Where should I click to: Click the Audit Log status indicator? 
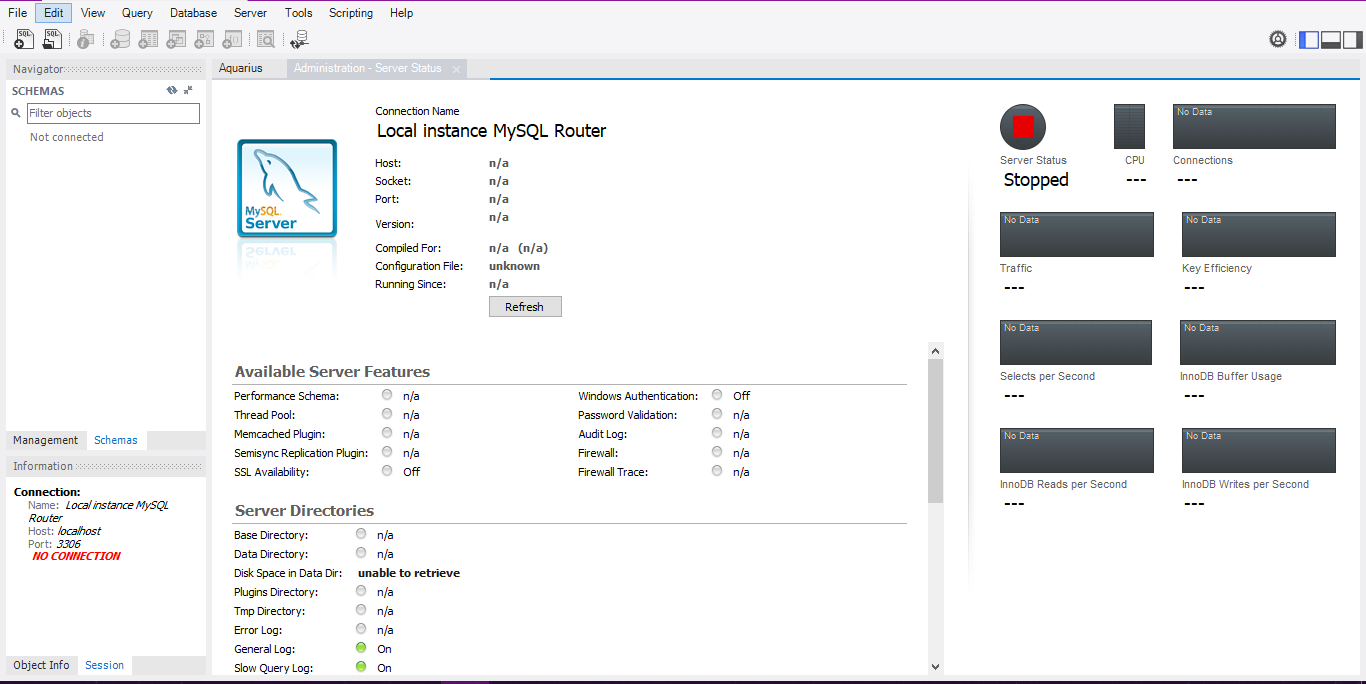(717, 433)
